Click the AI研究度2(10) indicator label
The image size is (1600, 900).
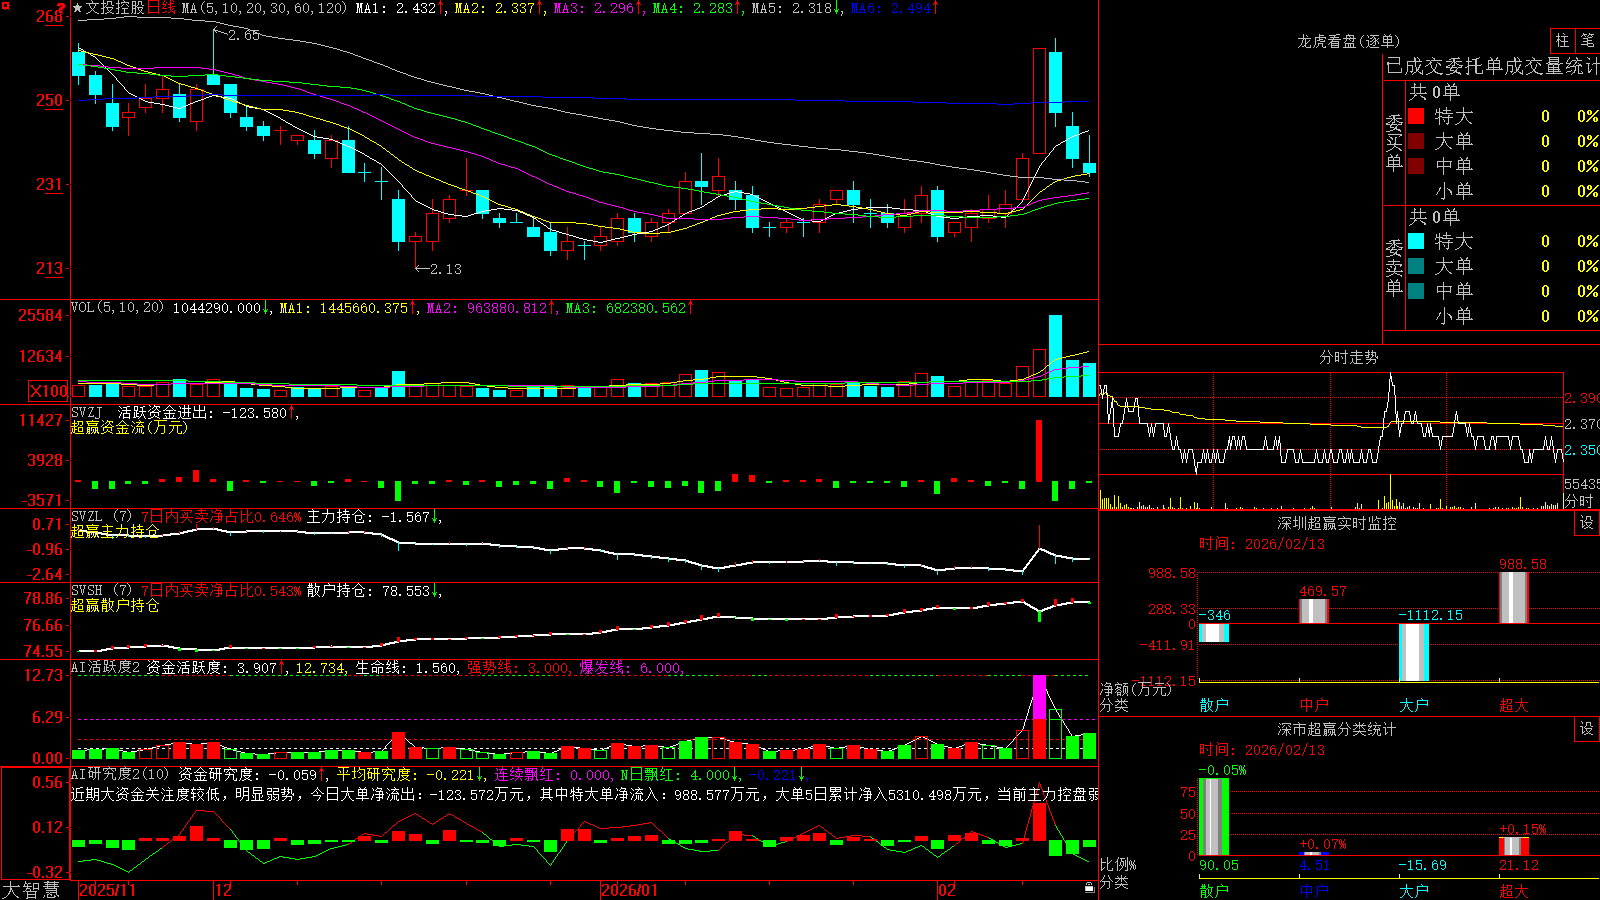click(120, 774)
